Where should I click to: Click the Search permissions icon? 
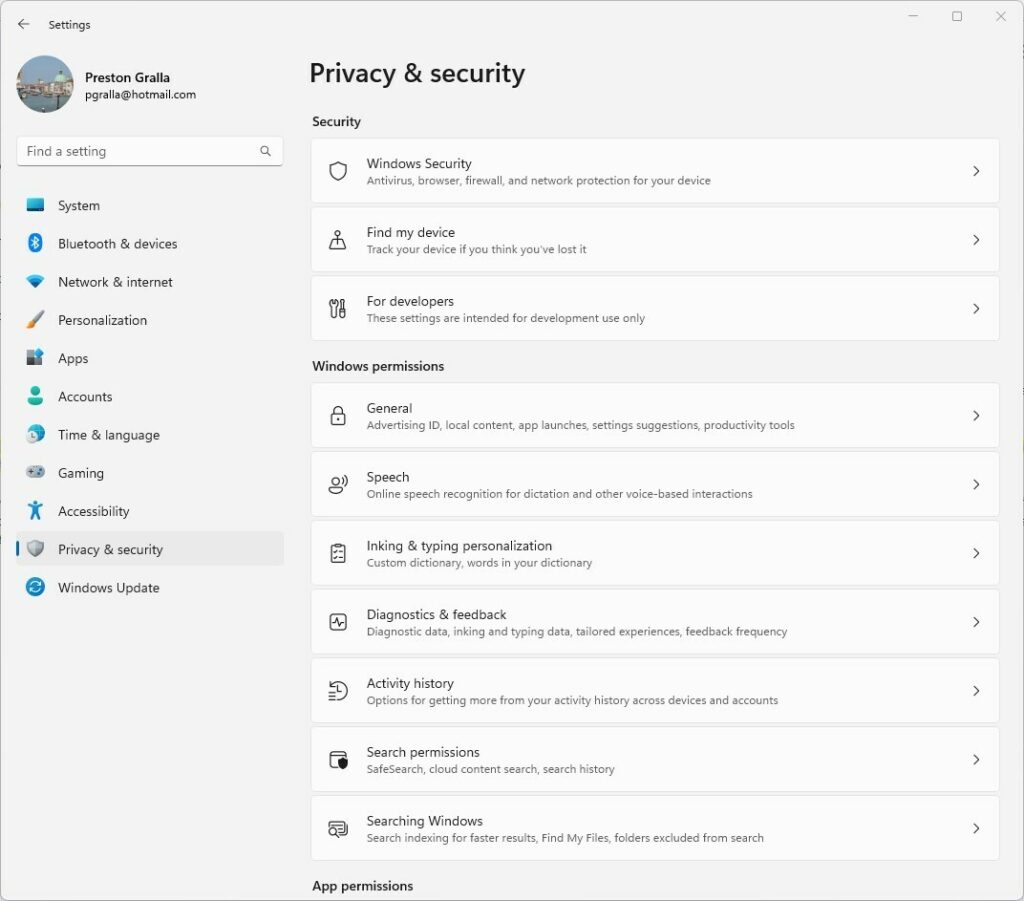[x=338, y=760]
